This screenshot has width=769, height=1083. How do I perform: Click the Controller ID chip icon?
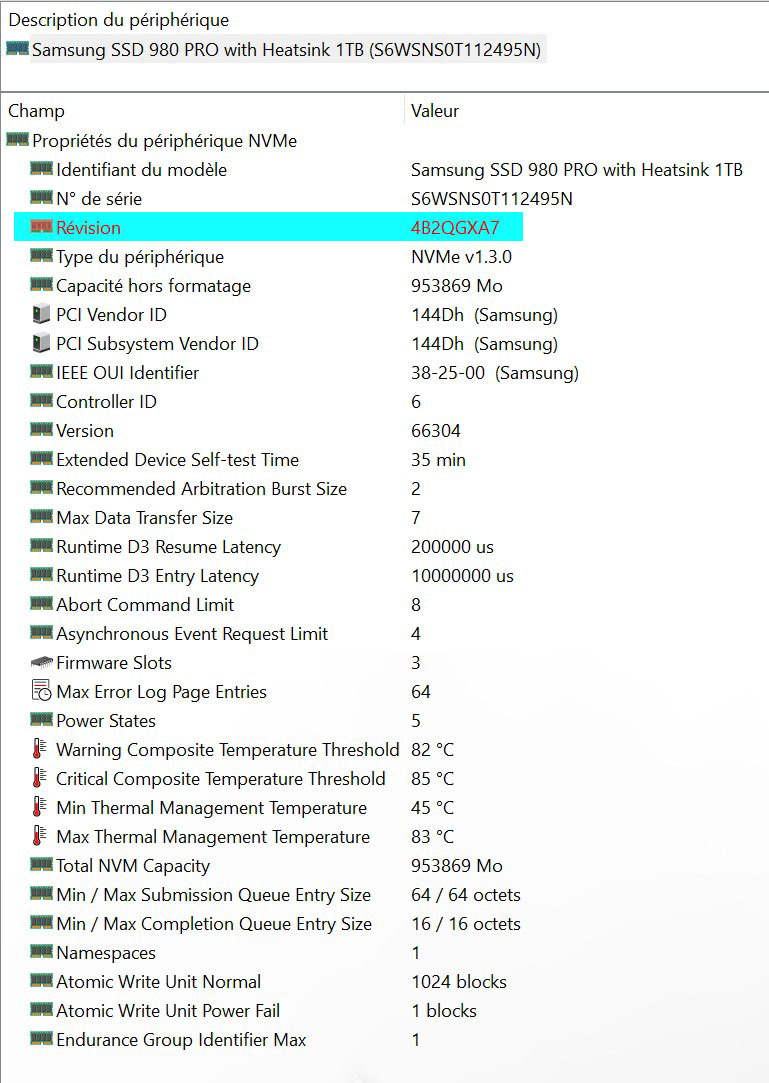(x=41, y=401)
